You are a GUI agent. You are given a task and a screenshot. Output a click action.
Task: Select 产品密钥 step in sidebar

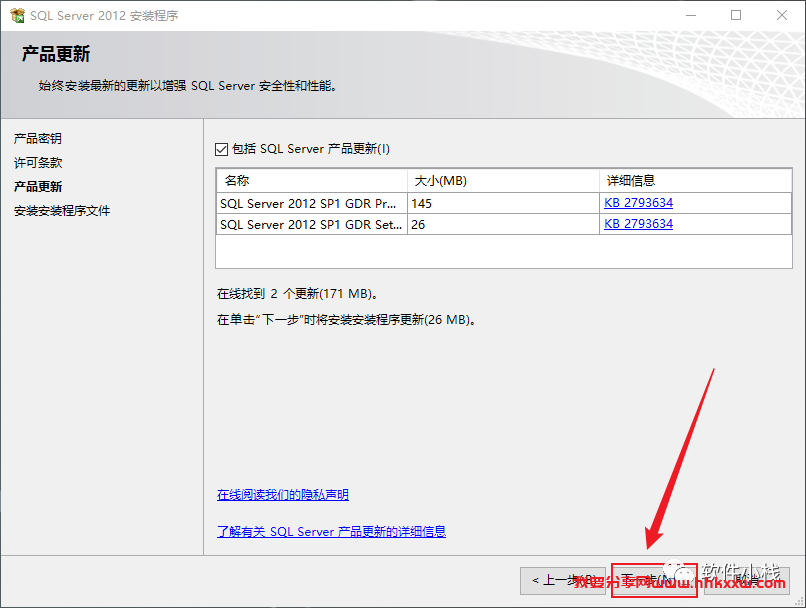38,138
